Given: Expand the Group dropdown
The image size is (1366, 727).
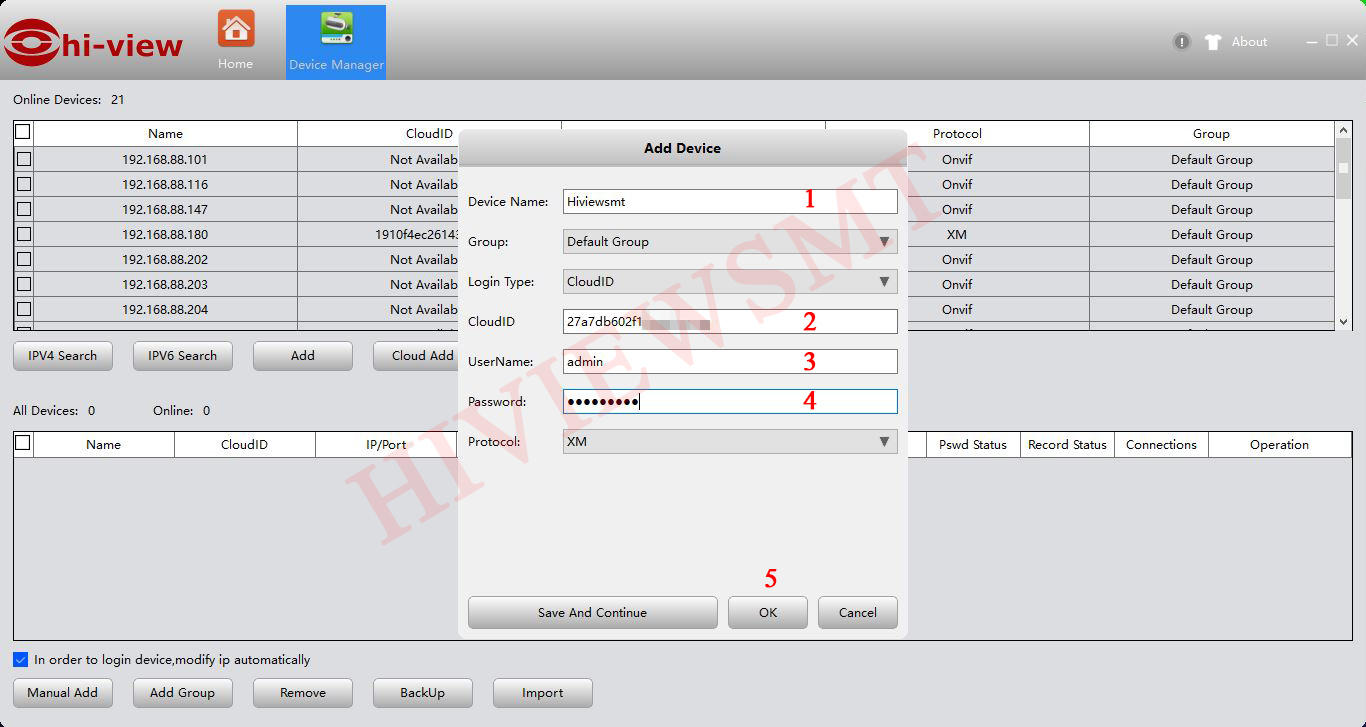Looking at the screenshot, I should tap(730, 242).
